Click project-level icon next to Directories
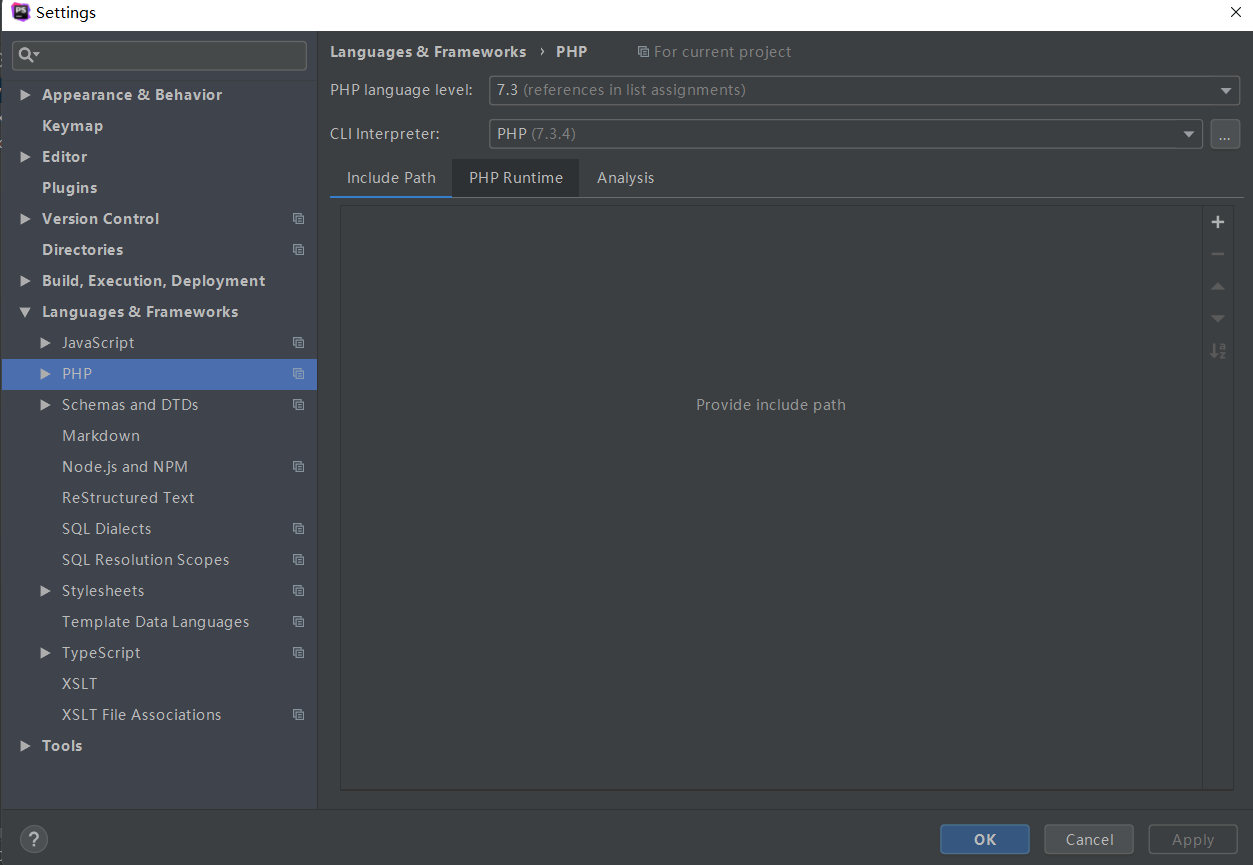1253x865 pixels. point(298,250)
